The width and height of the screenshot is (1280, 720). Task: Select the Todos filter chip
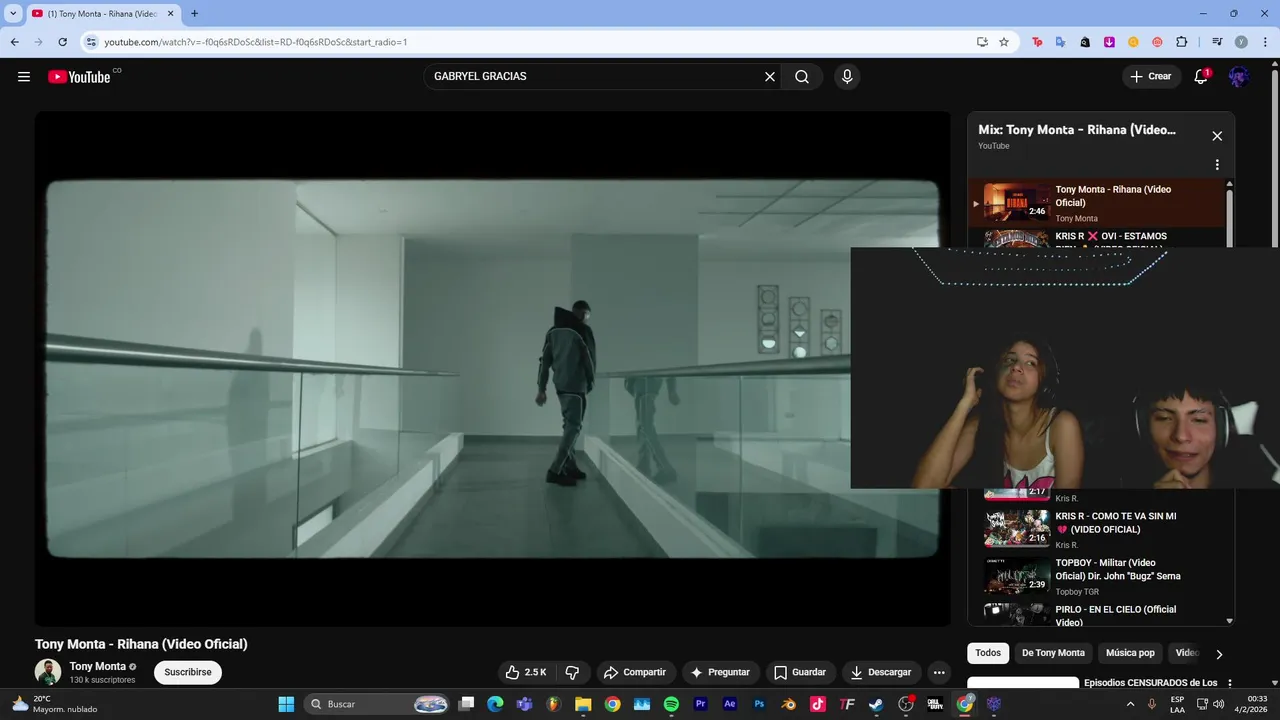(x=988, y=653)
